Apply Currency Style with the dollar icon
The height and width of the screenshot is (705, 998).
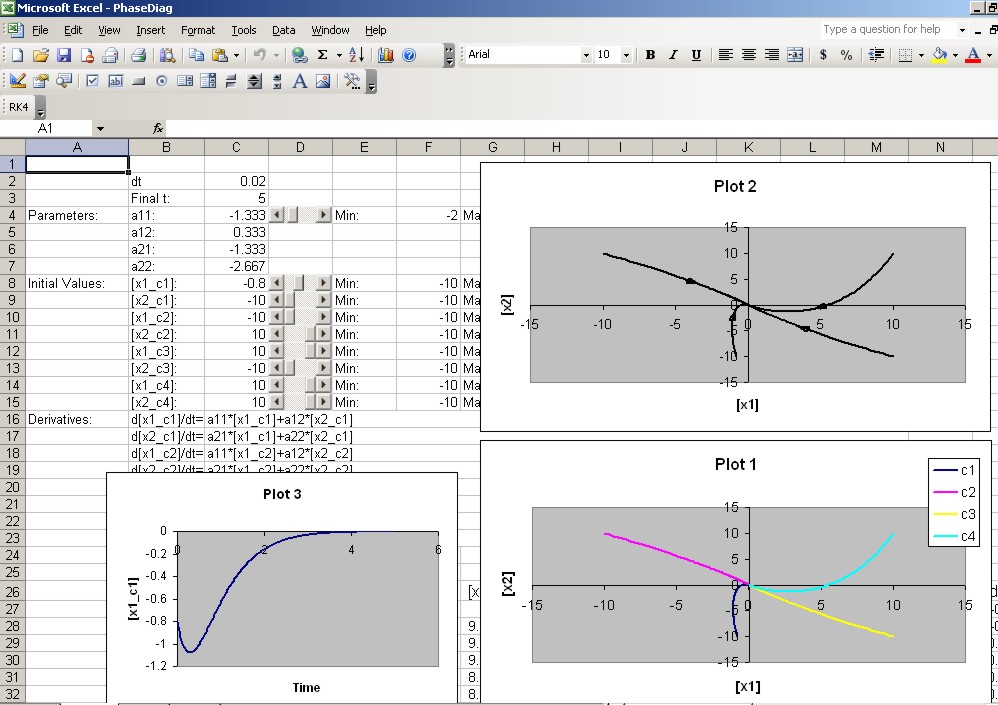(823, 55)
